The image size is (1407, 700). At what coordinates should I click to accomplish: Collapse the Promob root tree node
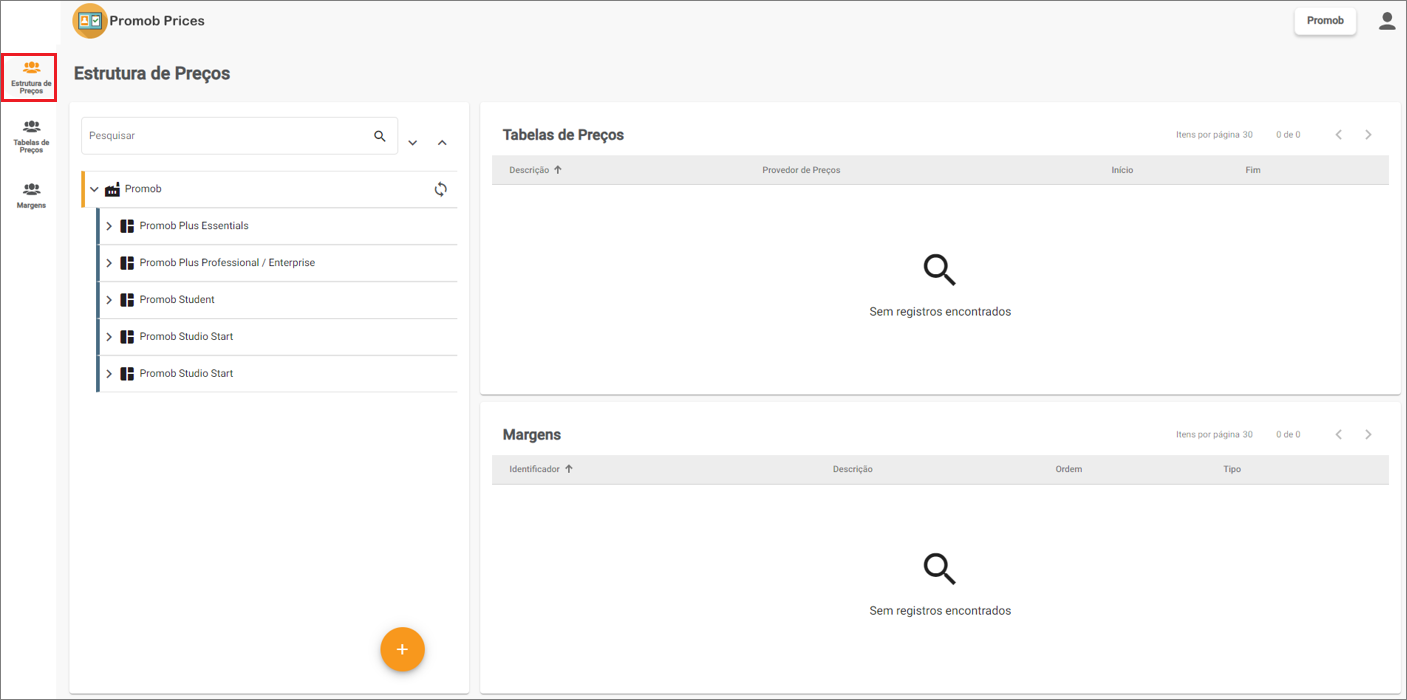pos(95,189)
